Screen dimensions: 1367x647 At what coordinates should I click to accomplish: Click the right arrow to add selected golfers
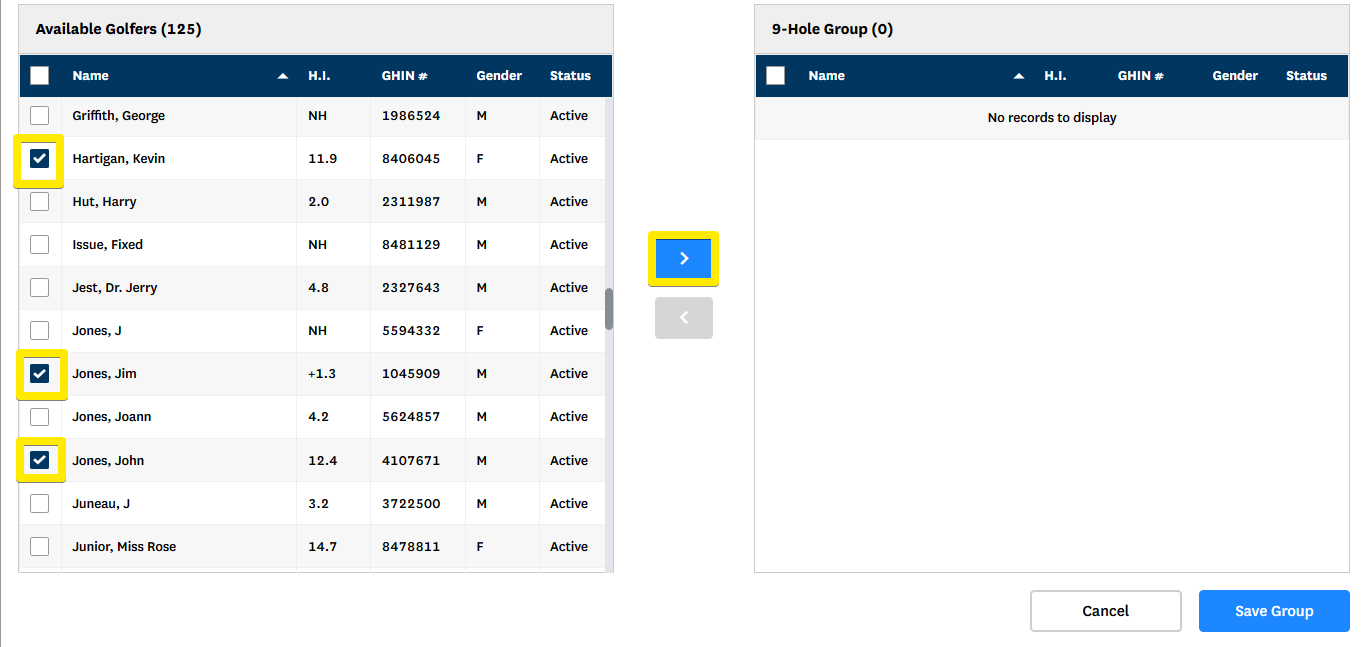tap(683, 258)
